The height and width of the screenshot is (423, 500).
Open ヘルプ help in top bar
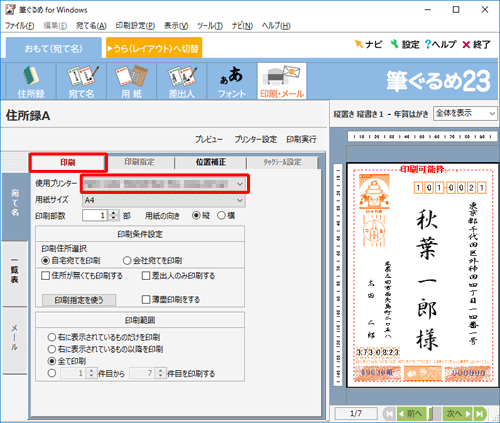coord(441,44)
